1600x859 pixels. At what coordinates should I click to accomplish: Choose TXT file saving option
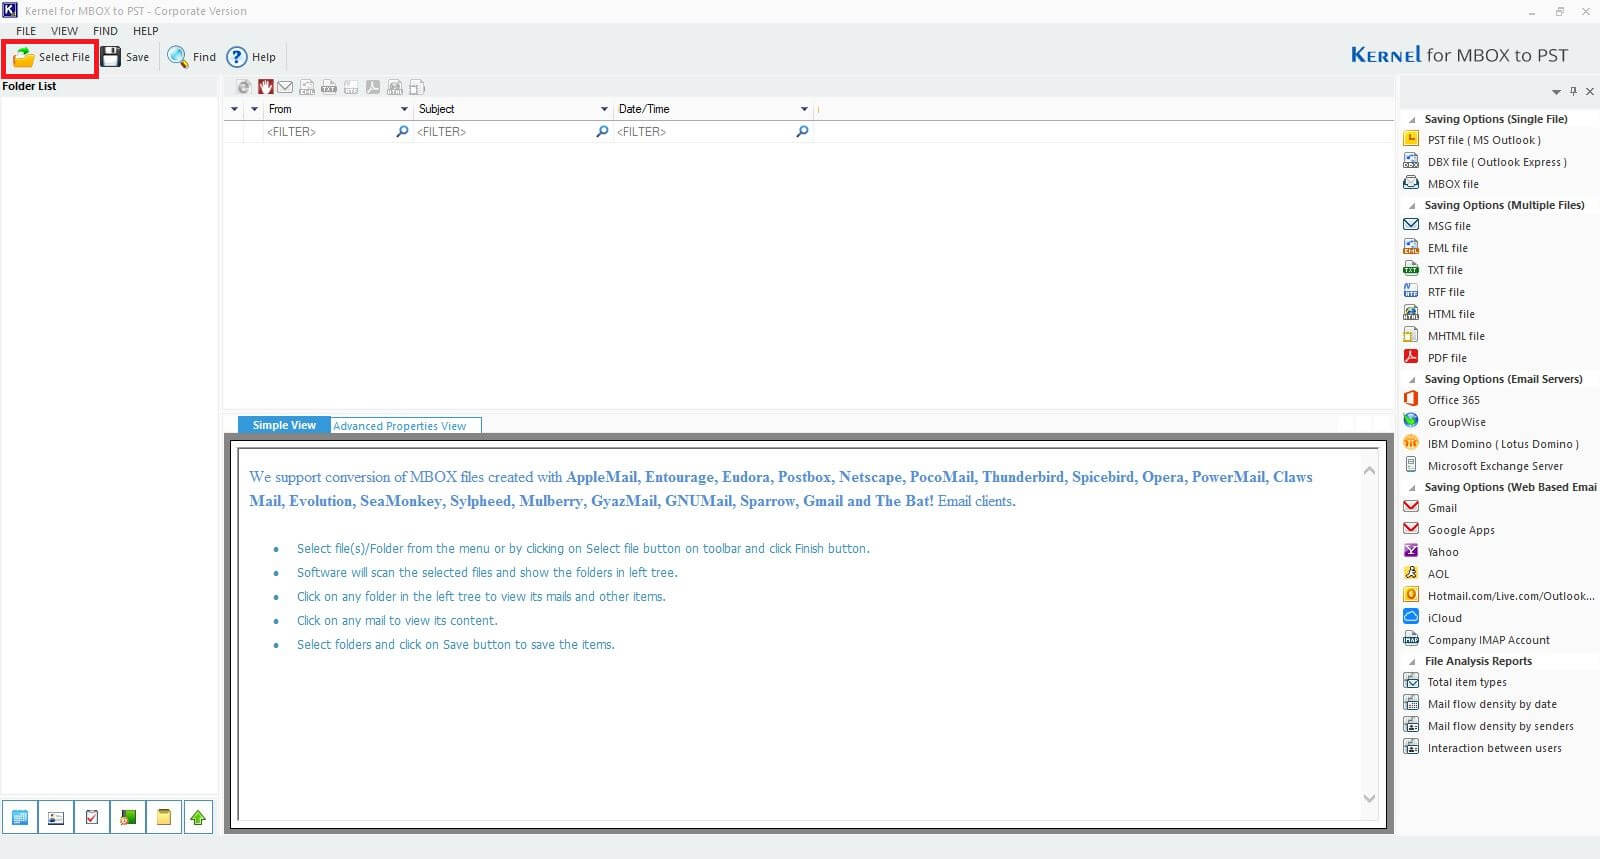pos(1445,270)
